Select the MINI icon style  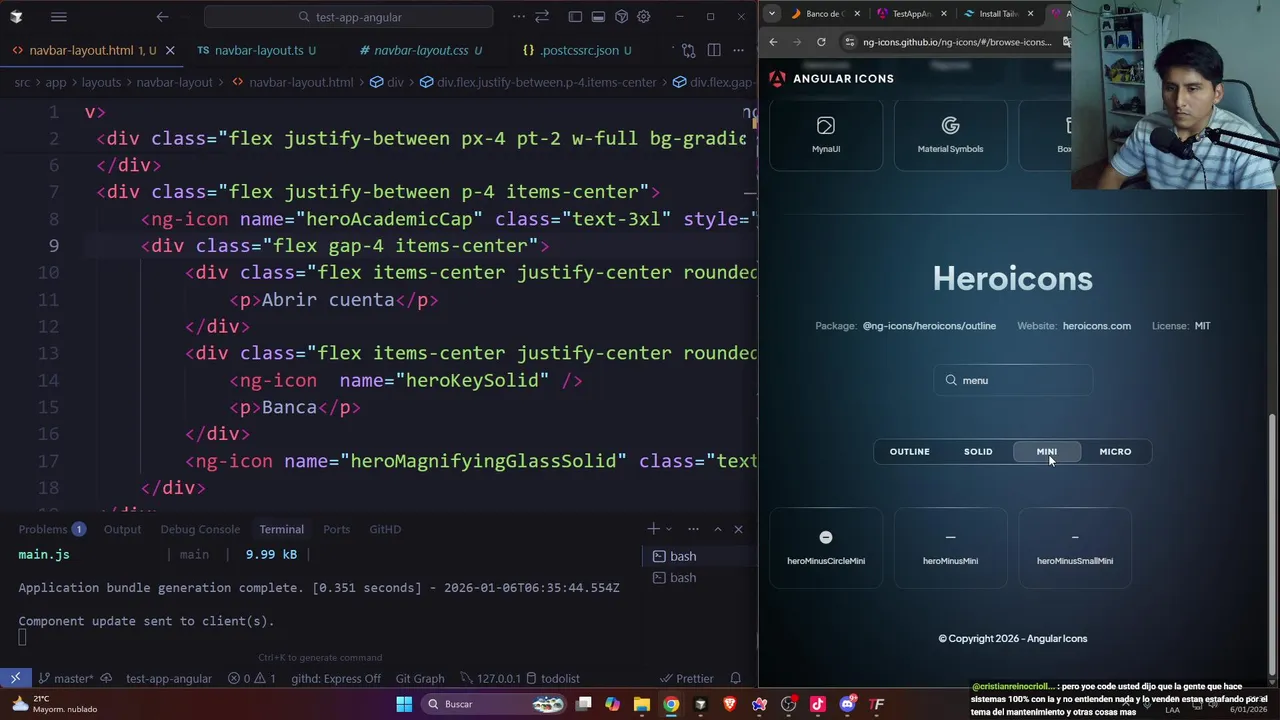[1047, 452]
